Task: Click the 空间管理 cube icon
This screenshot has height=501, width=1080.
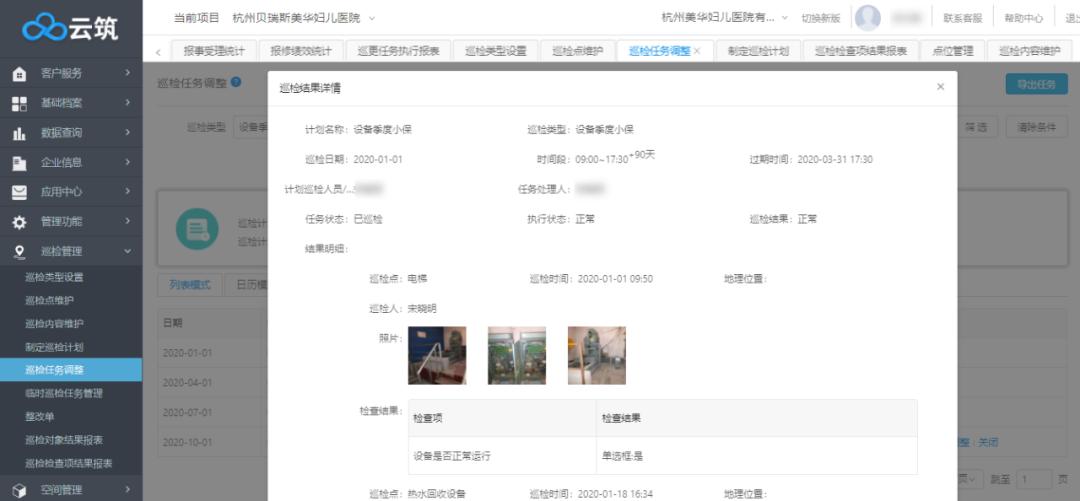Action: pos(20,490)
